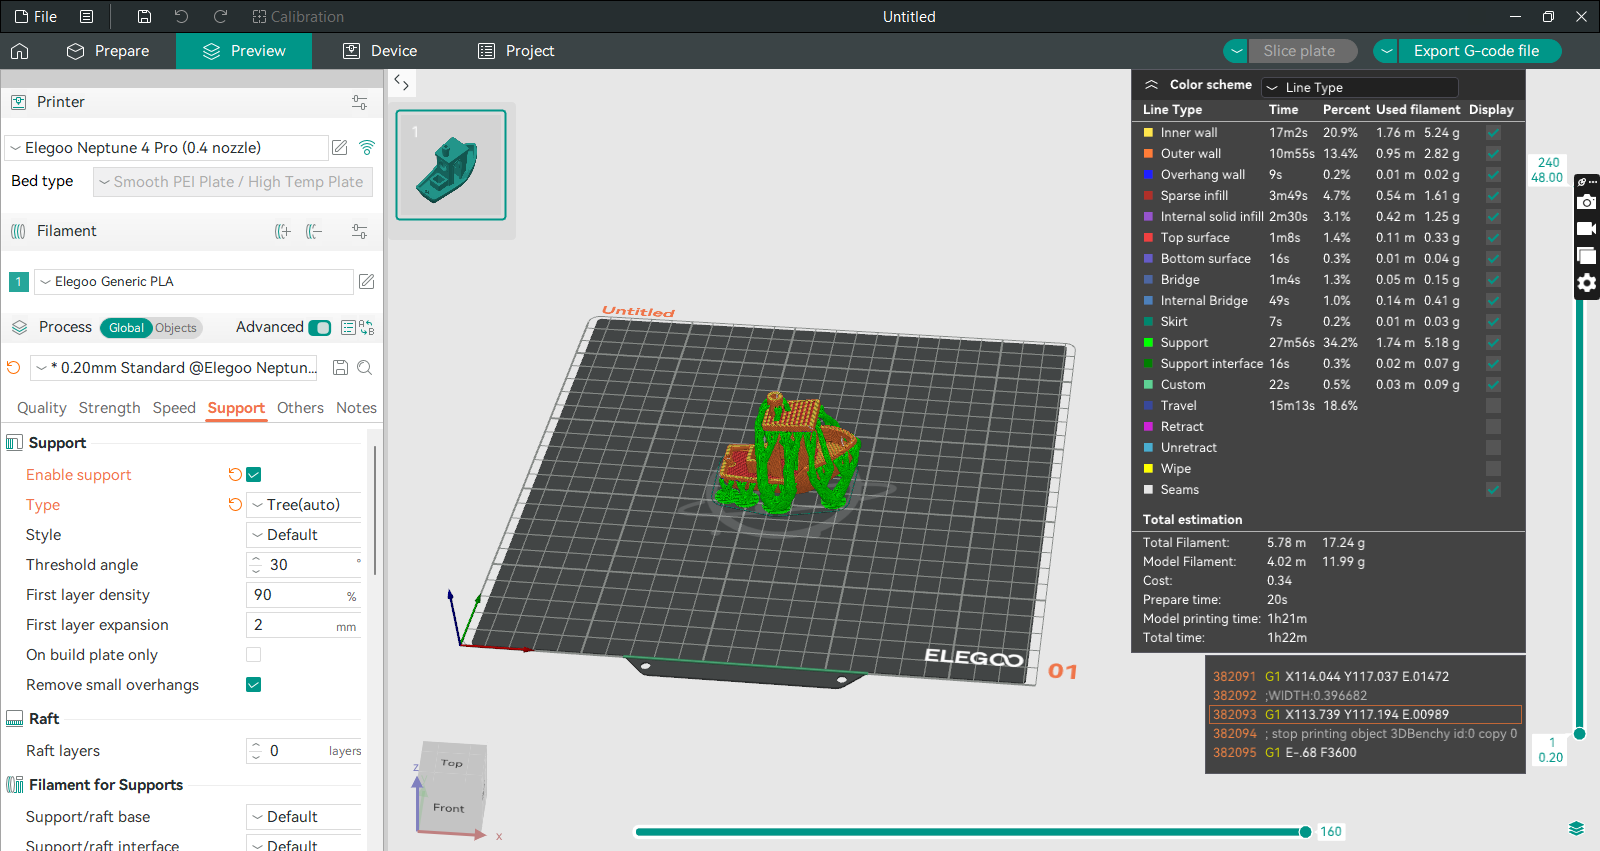Edit the Elegoo Generic PLA preset

(x=367, y=282)
